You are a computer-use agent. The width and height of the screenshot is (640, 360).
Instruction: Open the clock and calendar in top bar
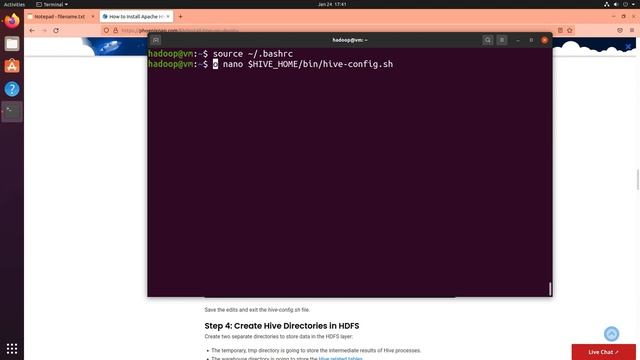click(x=332, y=4)
